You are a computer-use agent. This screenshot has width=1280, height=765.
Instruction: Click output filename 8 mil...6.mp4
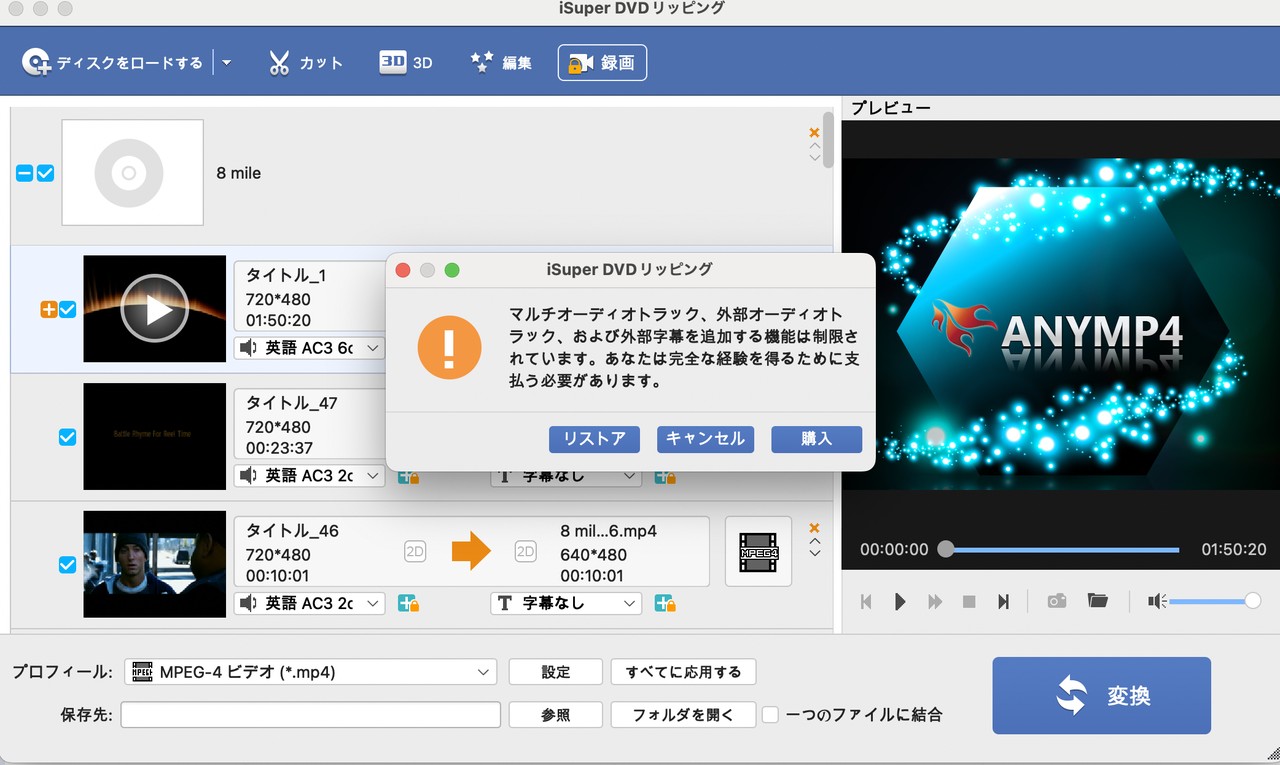[608, 531]
